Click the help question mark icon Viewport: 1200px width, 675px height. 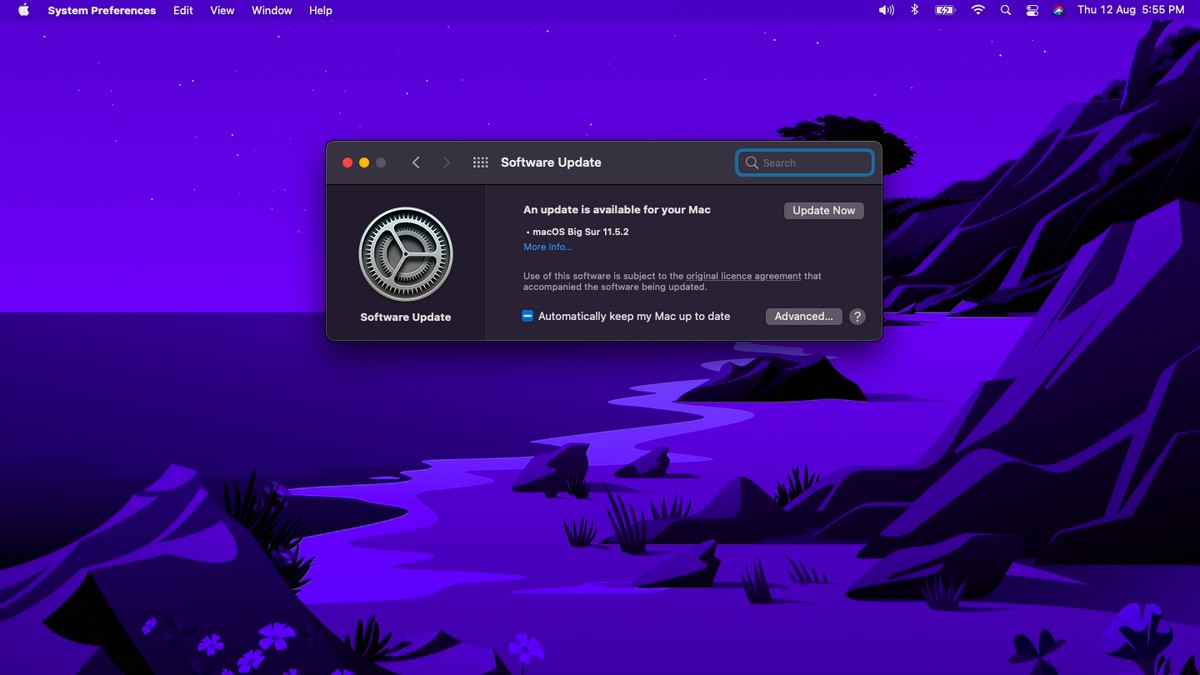tap(857, 316)
